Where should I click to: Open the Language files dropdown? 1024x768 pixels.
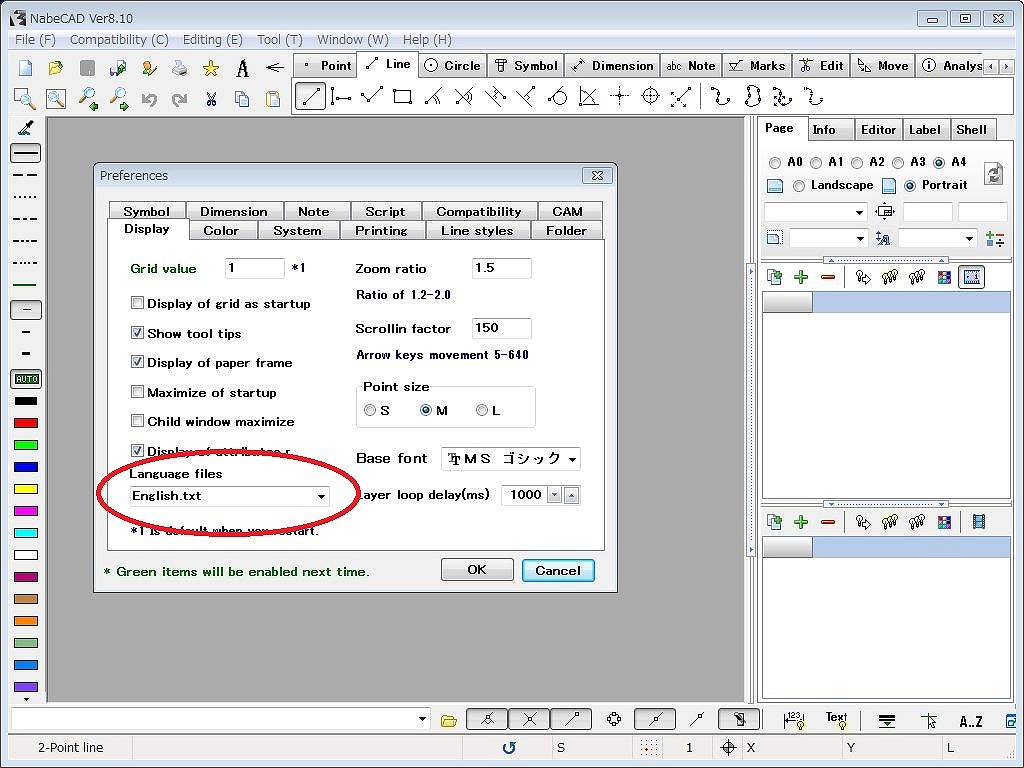321,496
